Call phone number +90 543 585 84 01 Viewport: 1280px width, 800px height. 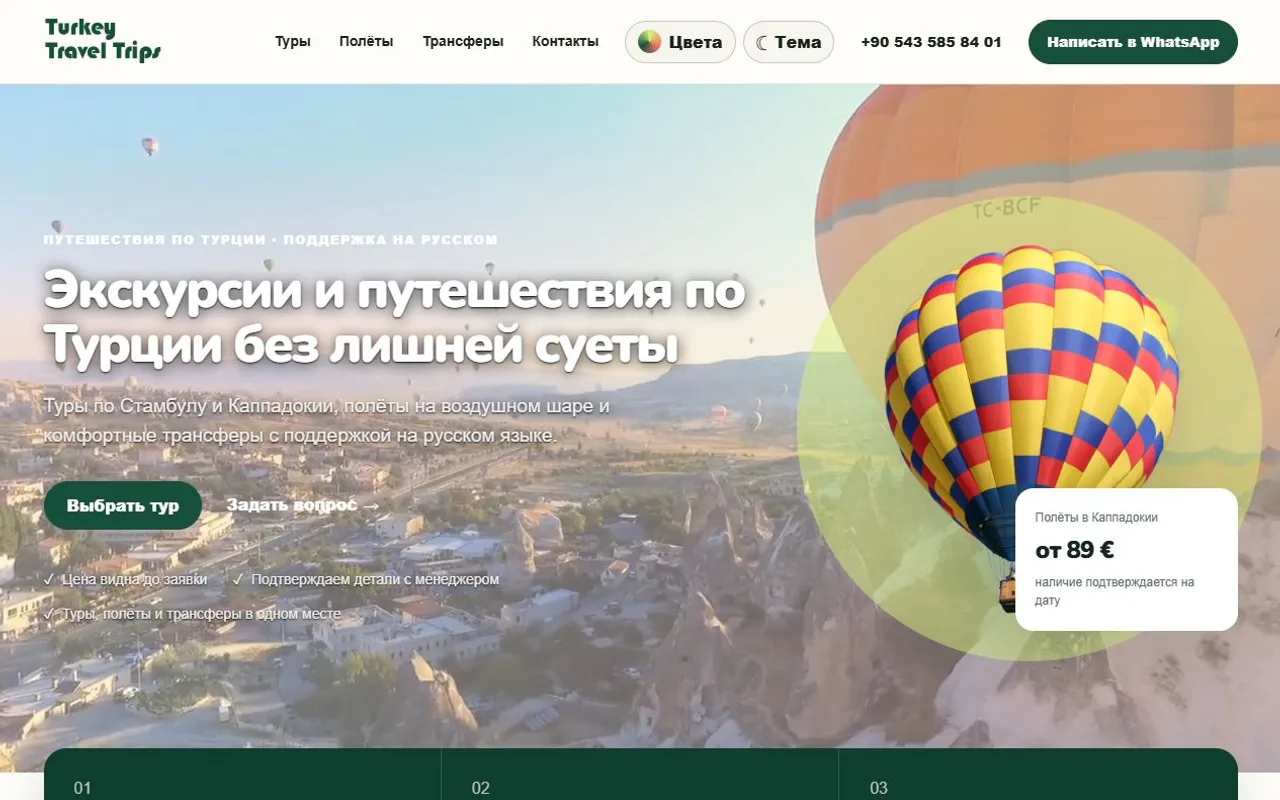931,42
